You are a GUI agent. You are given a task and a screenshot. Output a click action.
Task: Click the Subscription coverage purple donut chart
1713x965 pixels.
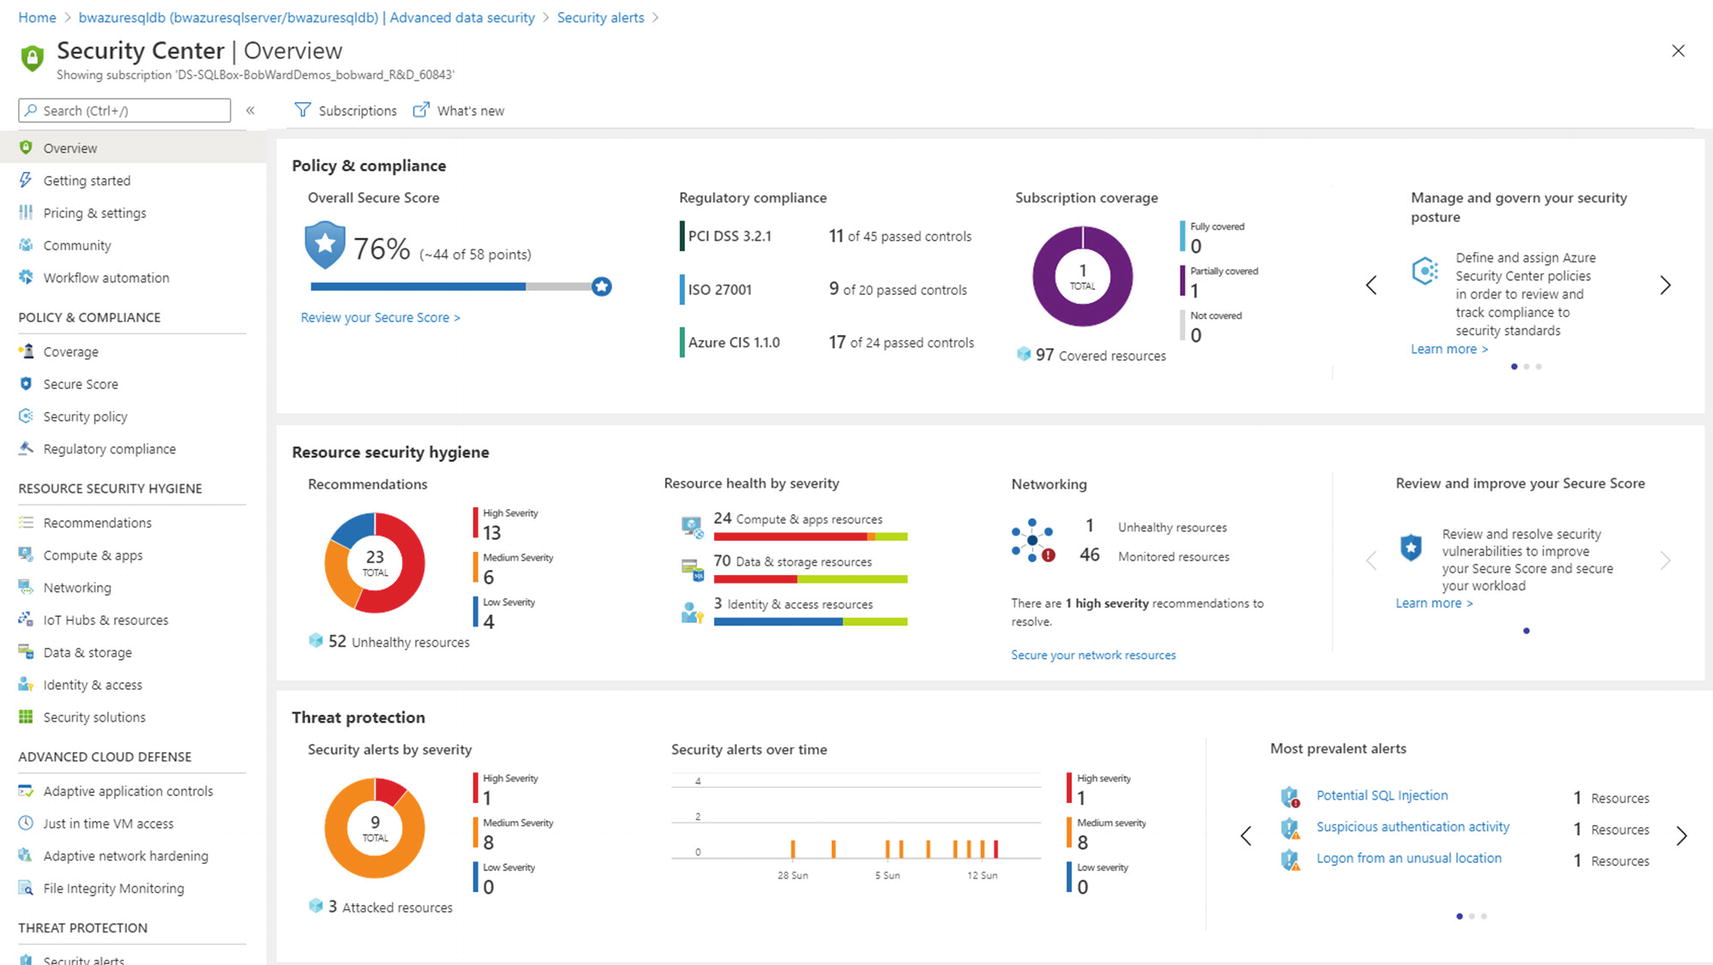coord(1082,276)
